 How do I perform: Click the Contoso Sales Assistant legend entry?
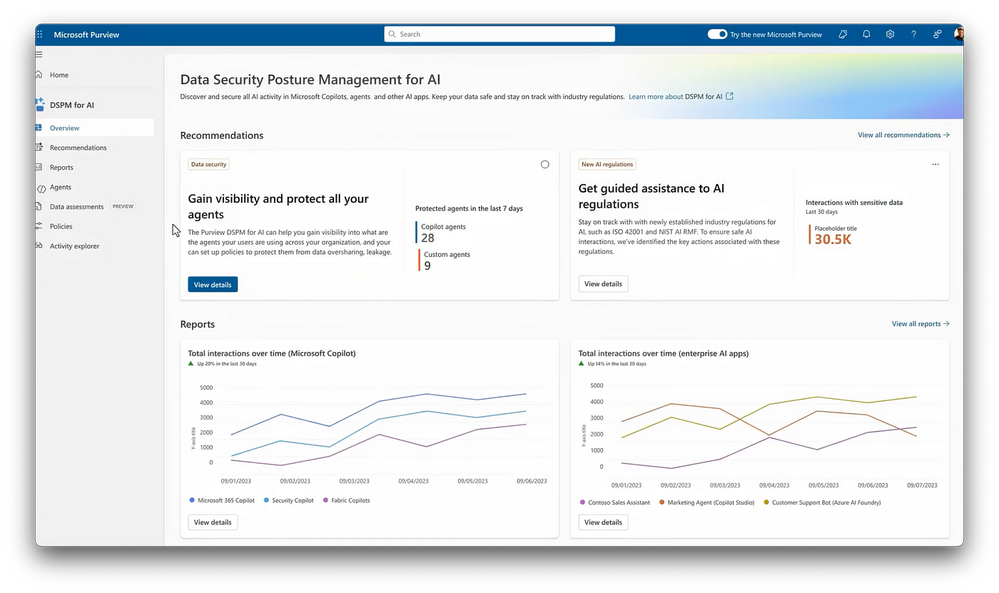[x=615, y=503]
